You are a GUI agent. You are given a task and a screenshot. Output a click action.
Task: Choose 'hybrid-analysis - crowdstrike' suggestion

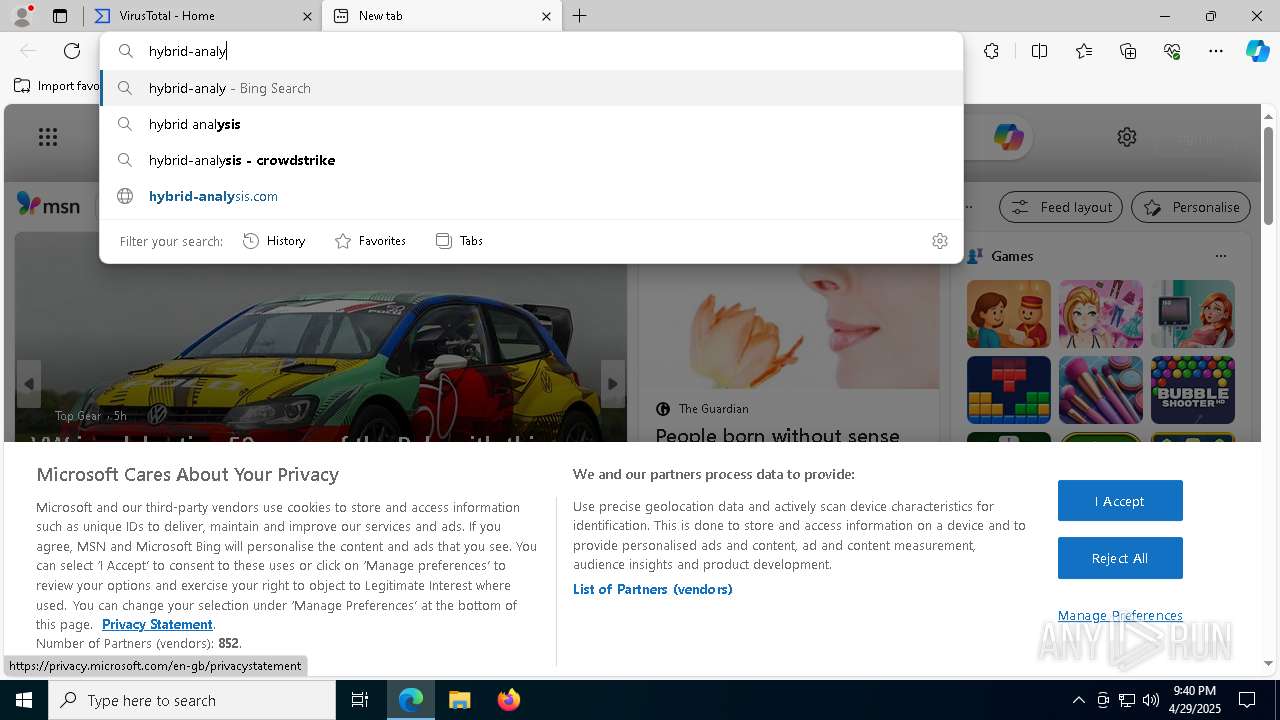click(531, 160)
